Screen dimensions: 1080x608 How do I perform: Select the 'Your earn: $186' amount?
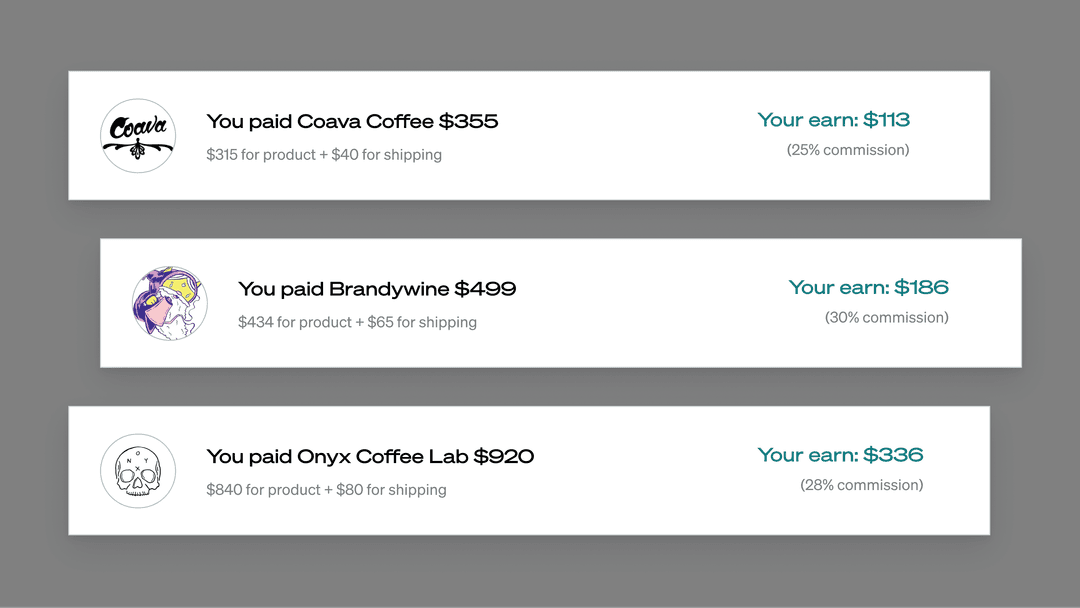tap(869, 287)
